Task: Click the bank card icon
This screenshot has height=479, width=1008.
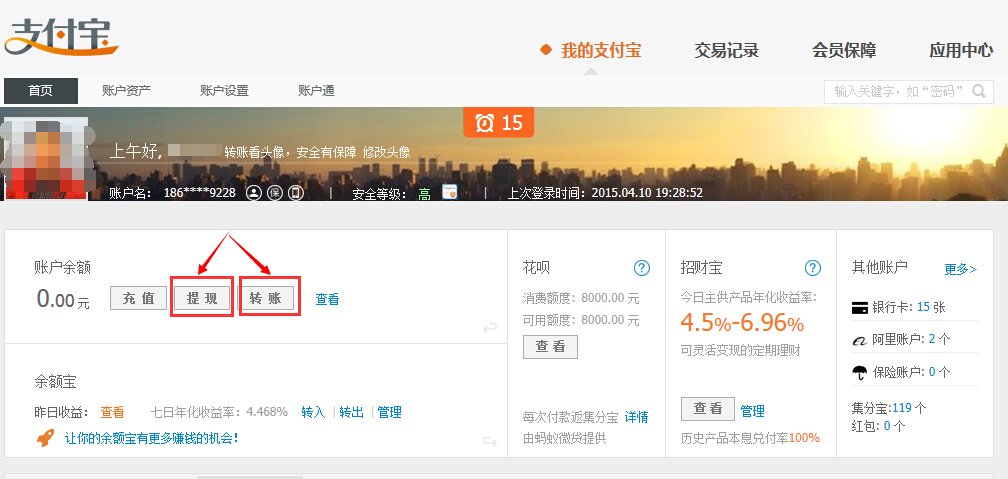Action: (859, 307)
